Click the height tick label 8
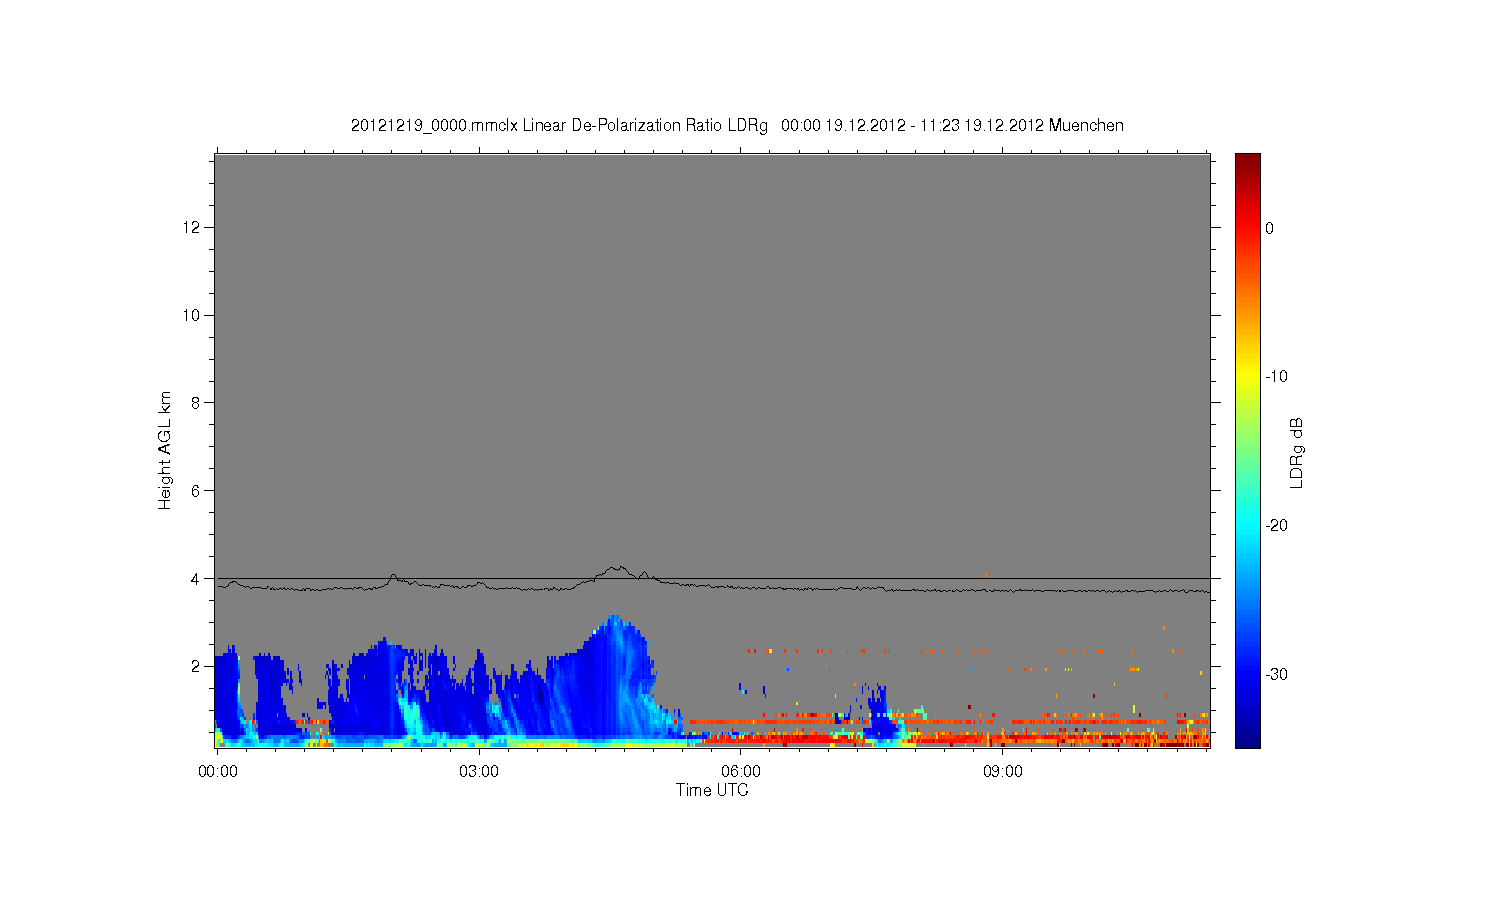This screenshot has height=900, width=1500. pos(196,403)
